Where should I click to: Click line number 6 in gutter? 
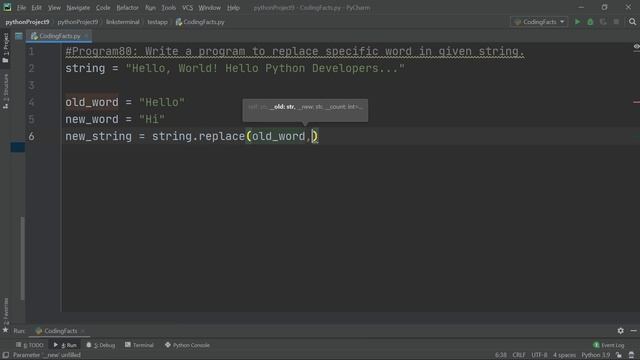tap(31, 136)
